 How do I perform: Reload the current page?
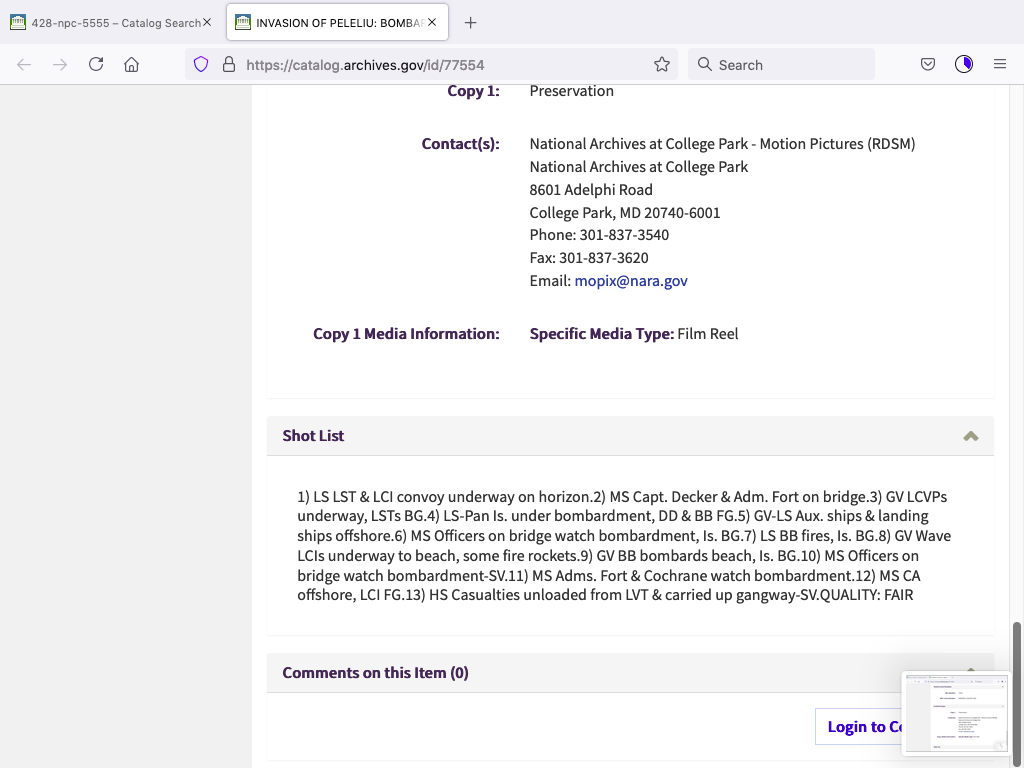click(96, 64)
